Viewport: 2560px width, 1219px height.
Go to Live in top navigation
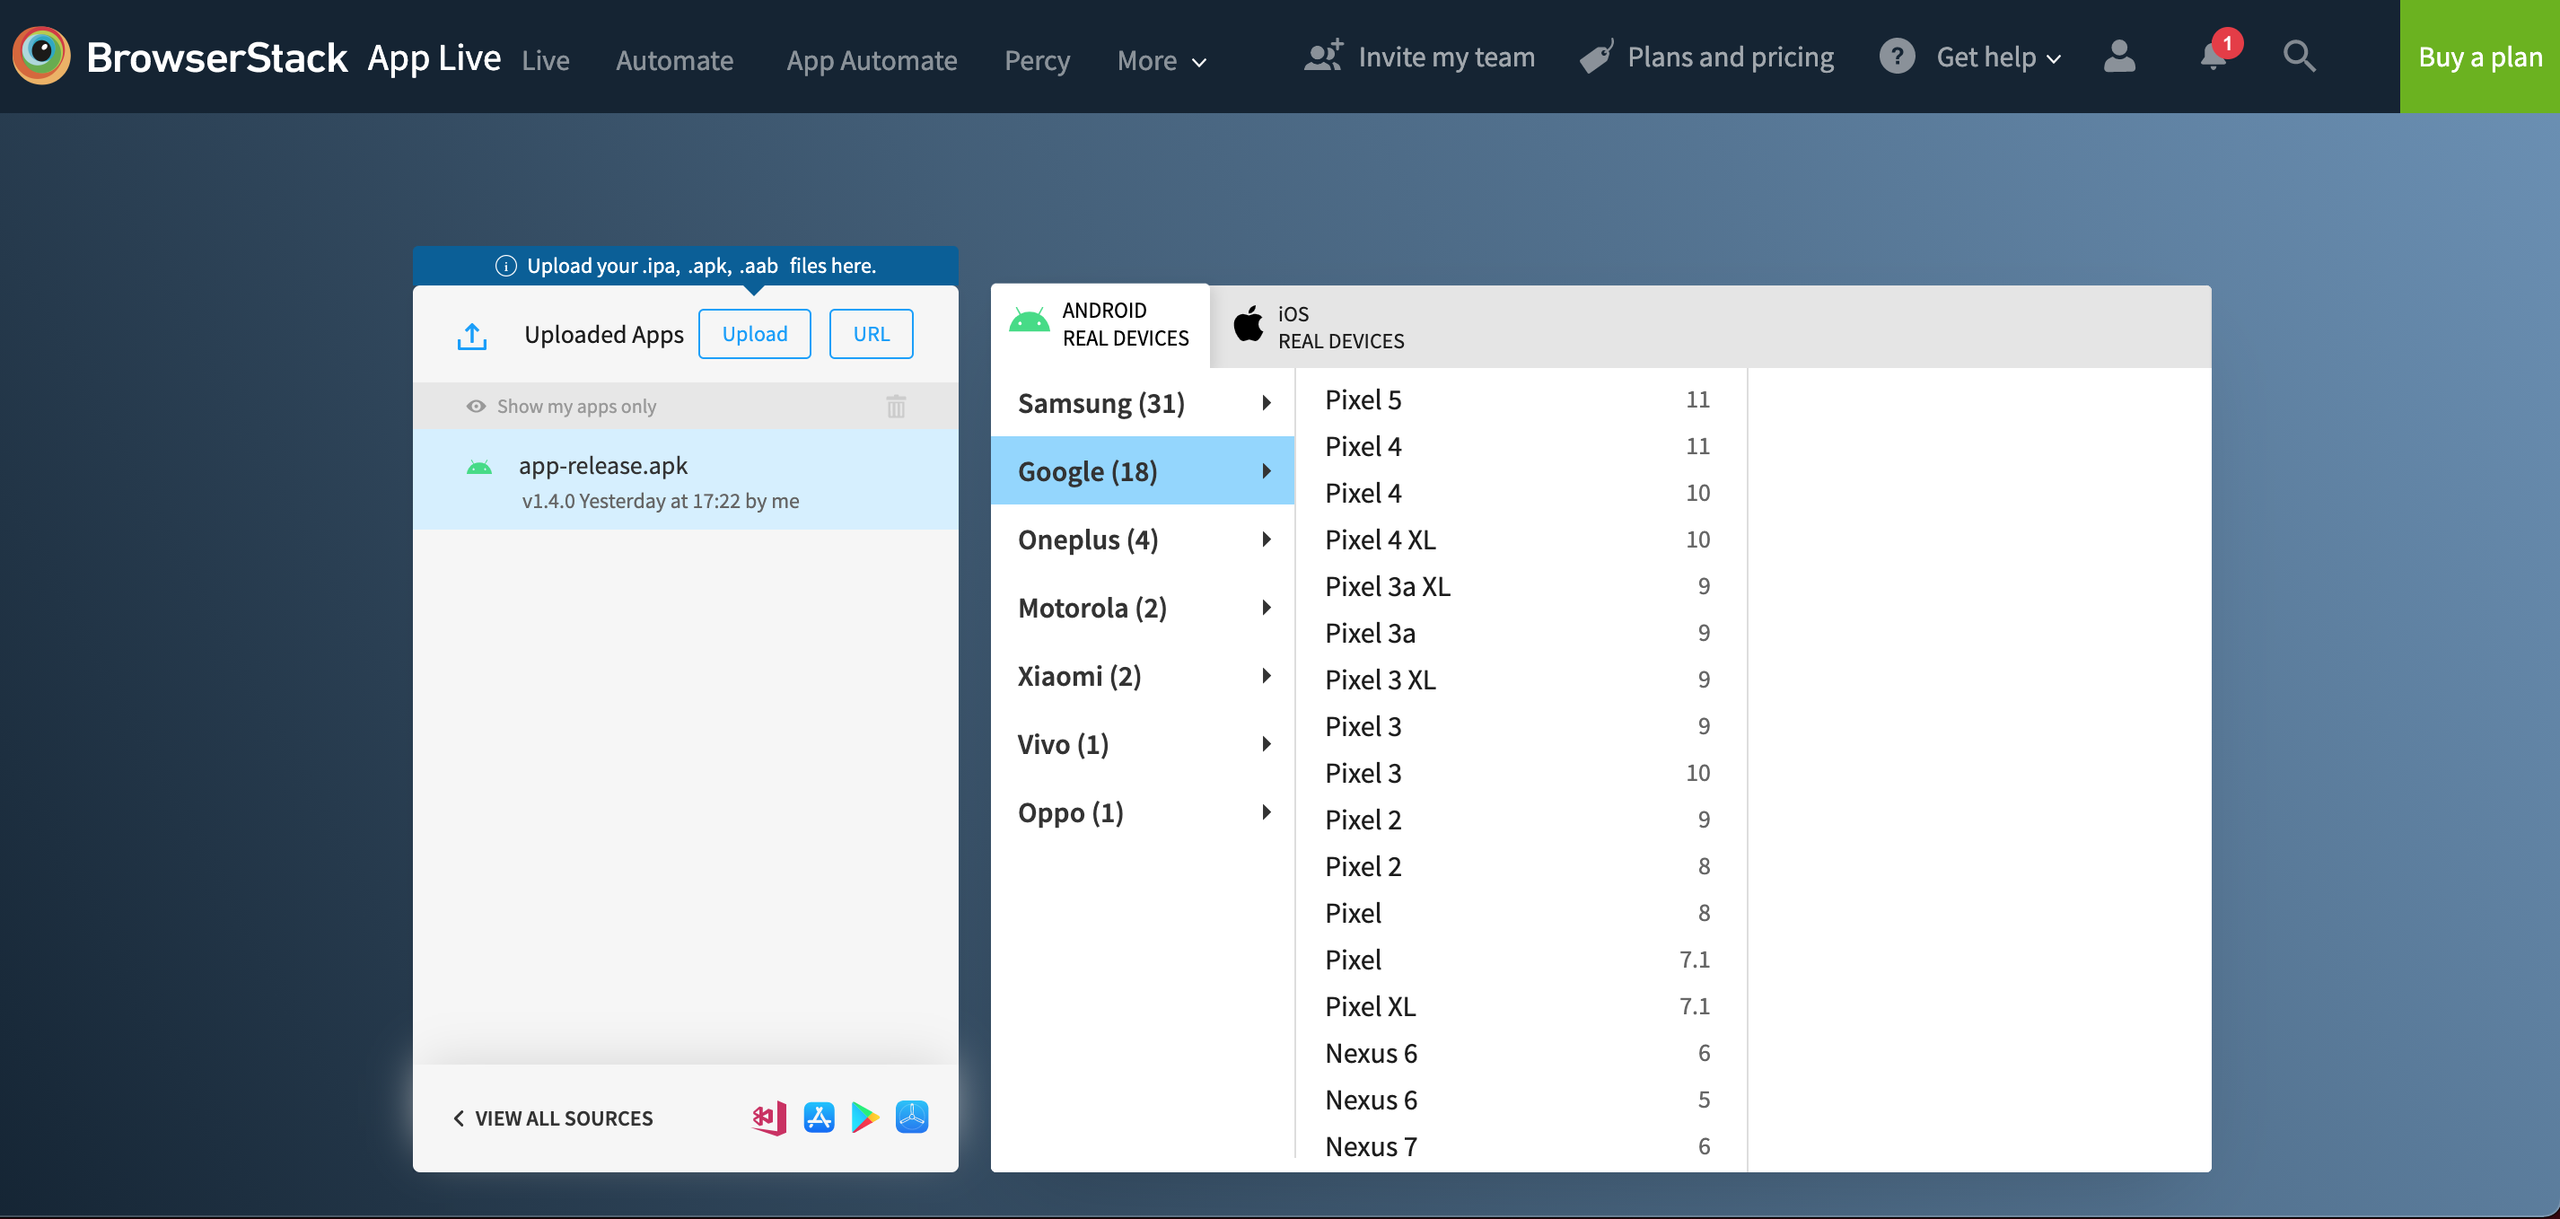click(x=546, y=60)
